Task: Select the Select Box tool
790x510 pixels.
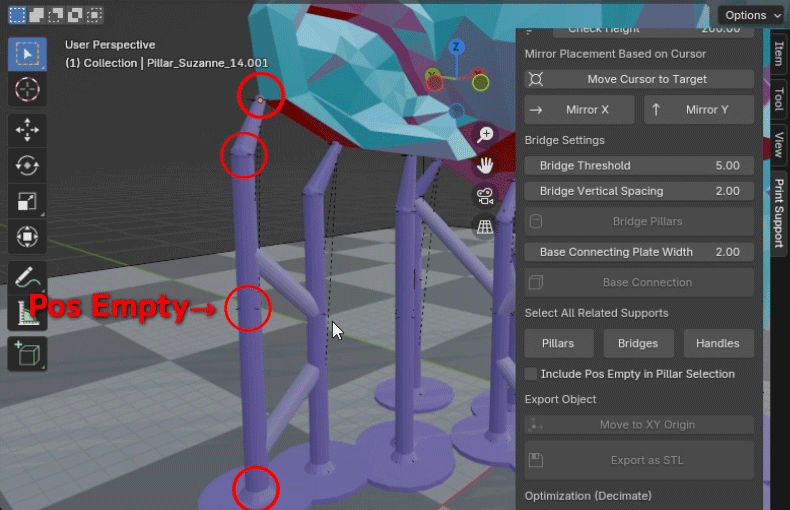Action: (27, 54)
